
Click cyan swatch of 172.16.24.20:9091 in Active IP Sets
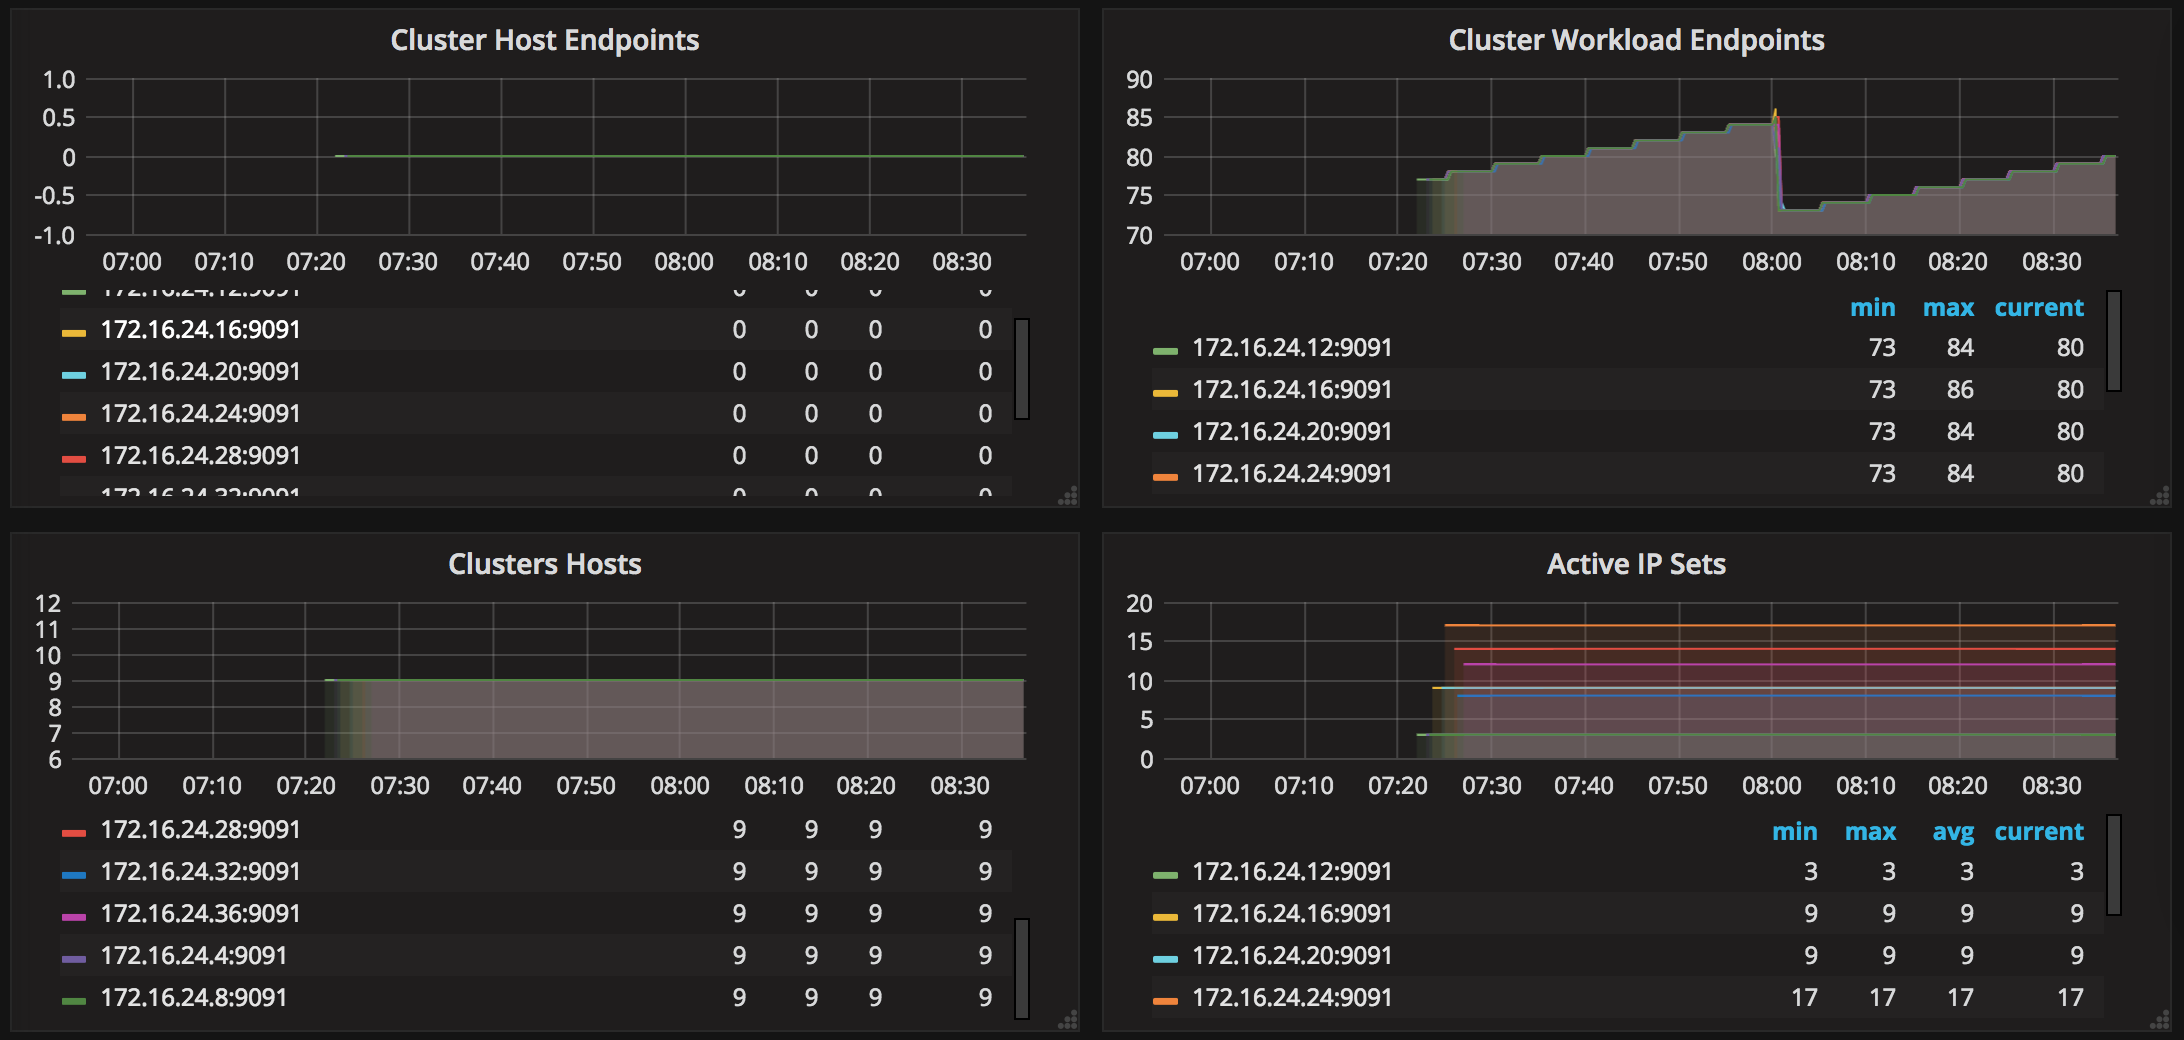[1165, 959]
